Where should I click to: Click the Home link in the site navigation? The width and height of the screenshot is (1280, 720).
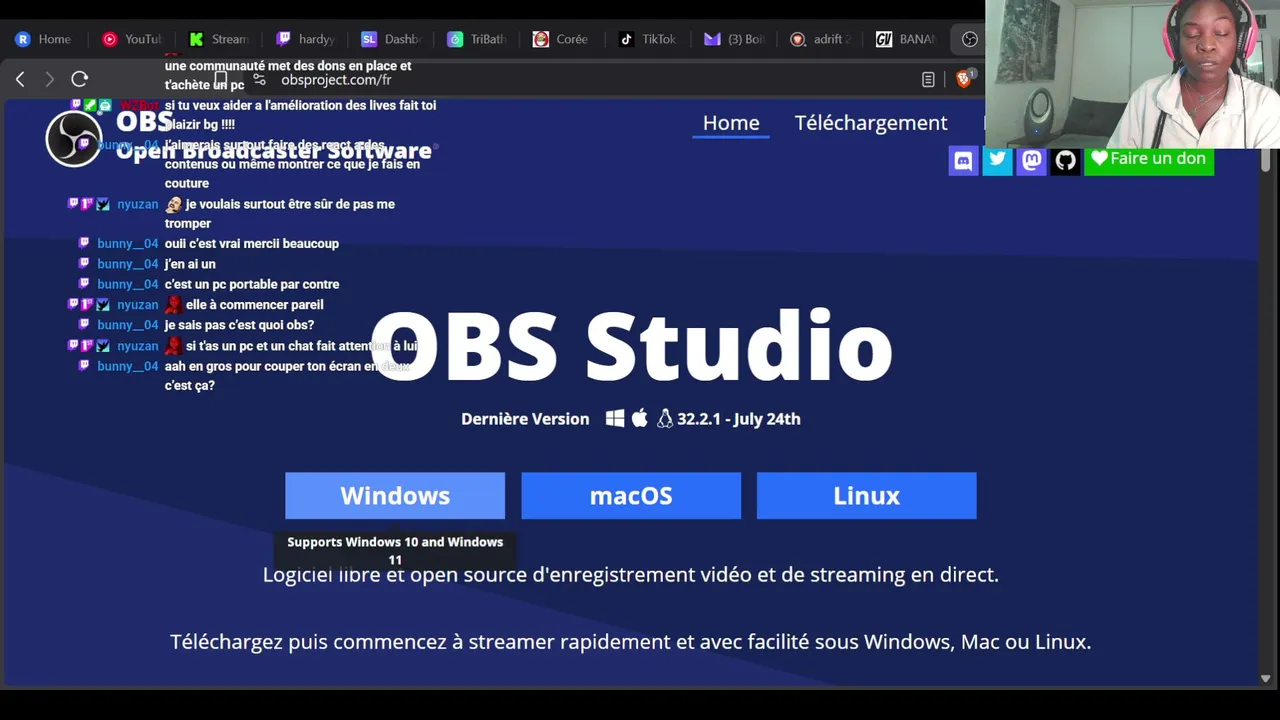[731, 123]
